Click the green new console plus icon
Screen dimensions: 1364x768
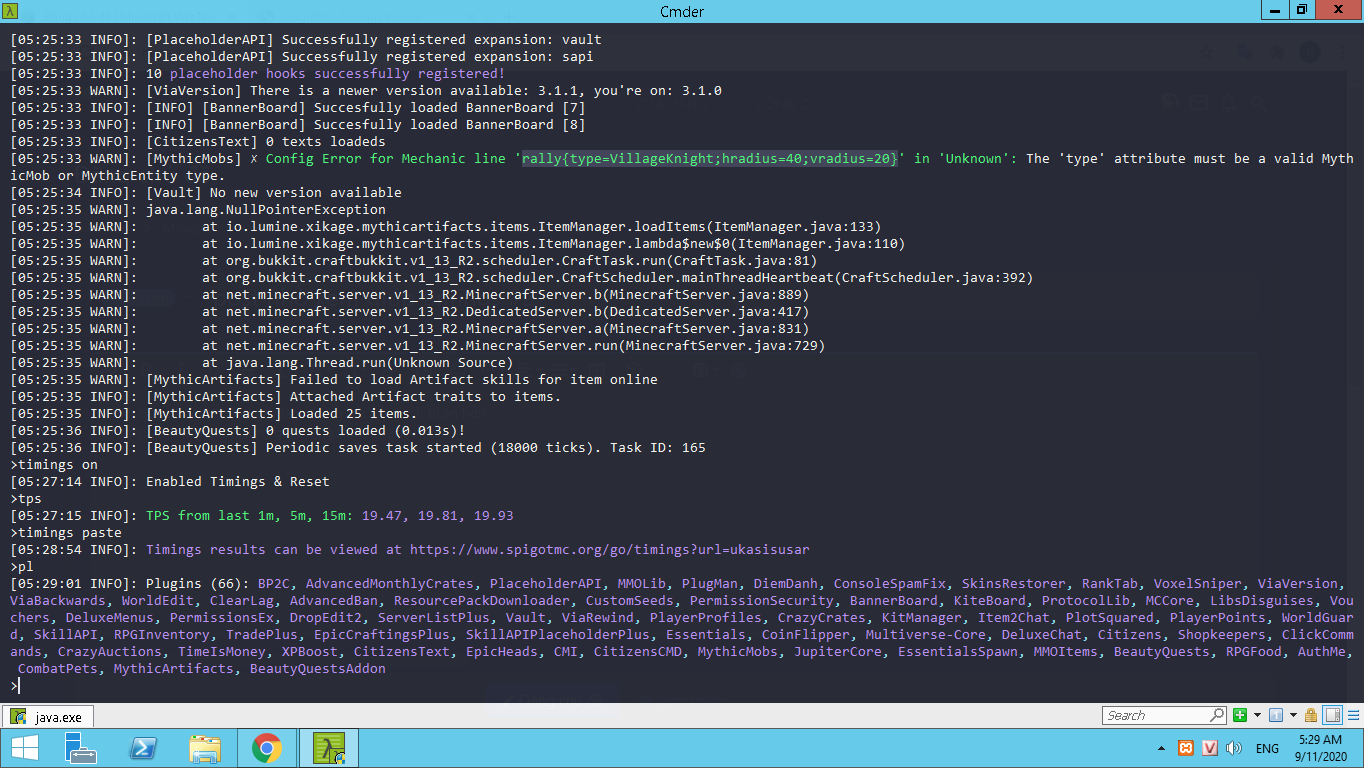[1240, 715]
